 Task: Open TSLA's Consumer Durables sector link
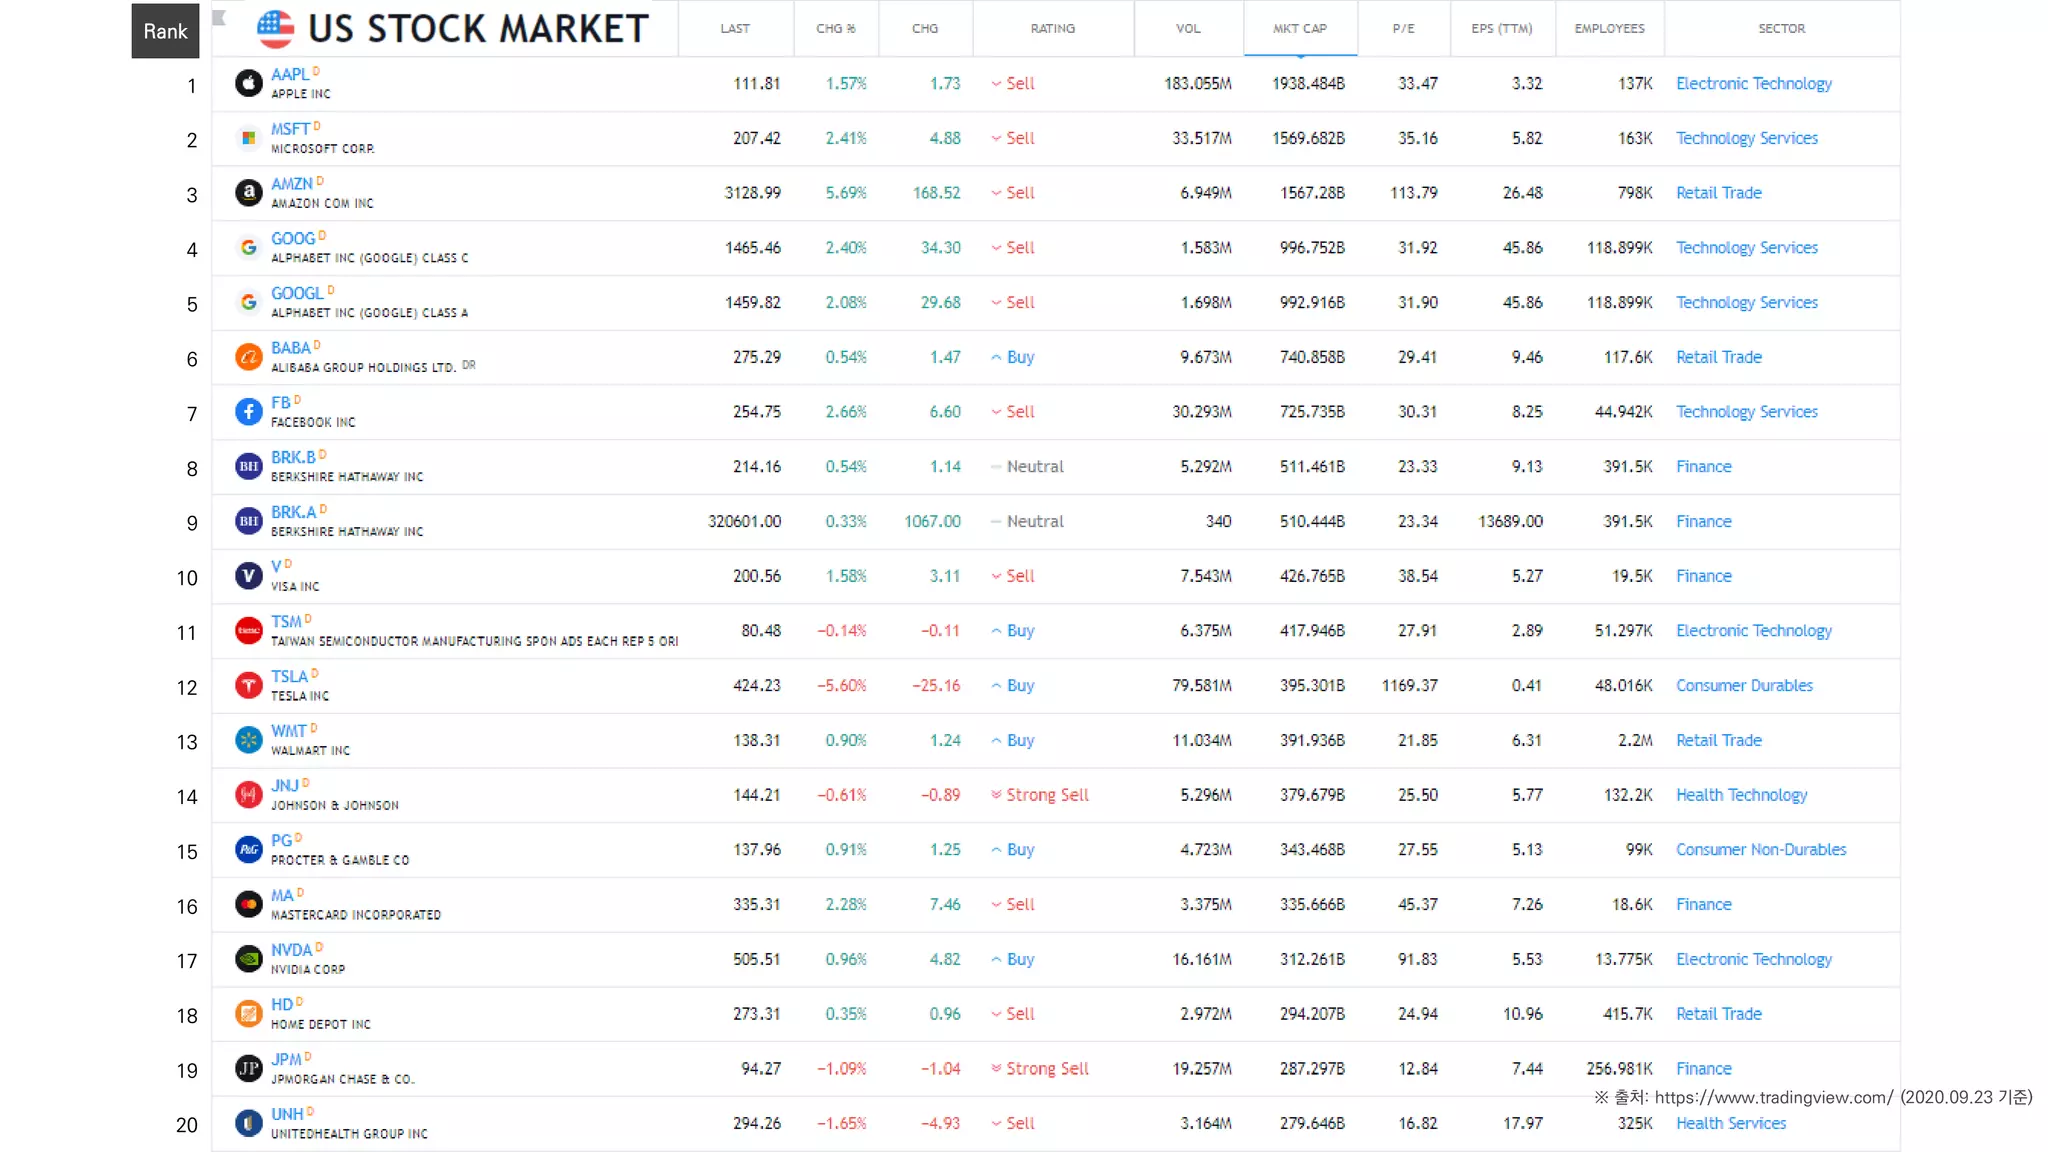pos(1743,685)
